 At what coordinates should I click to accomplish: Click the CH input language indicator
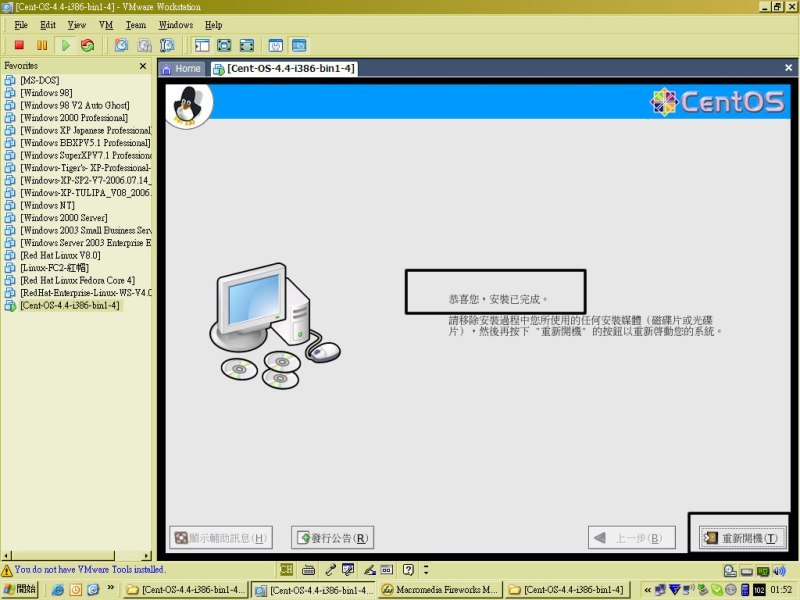pyautogui.click(x=286, y=569)
